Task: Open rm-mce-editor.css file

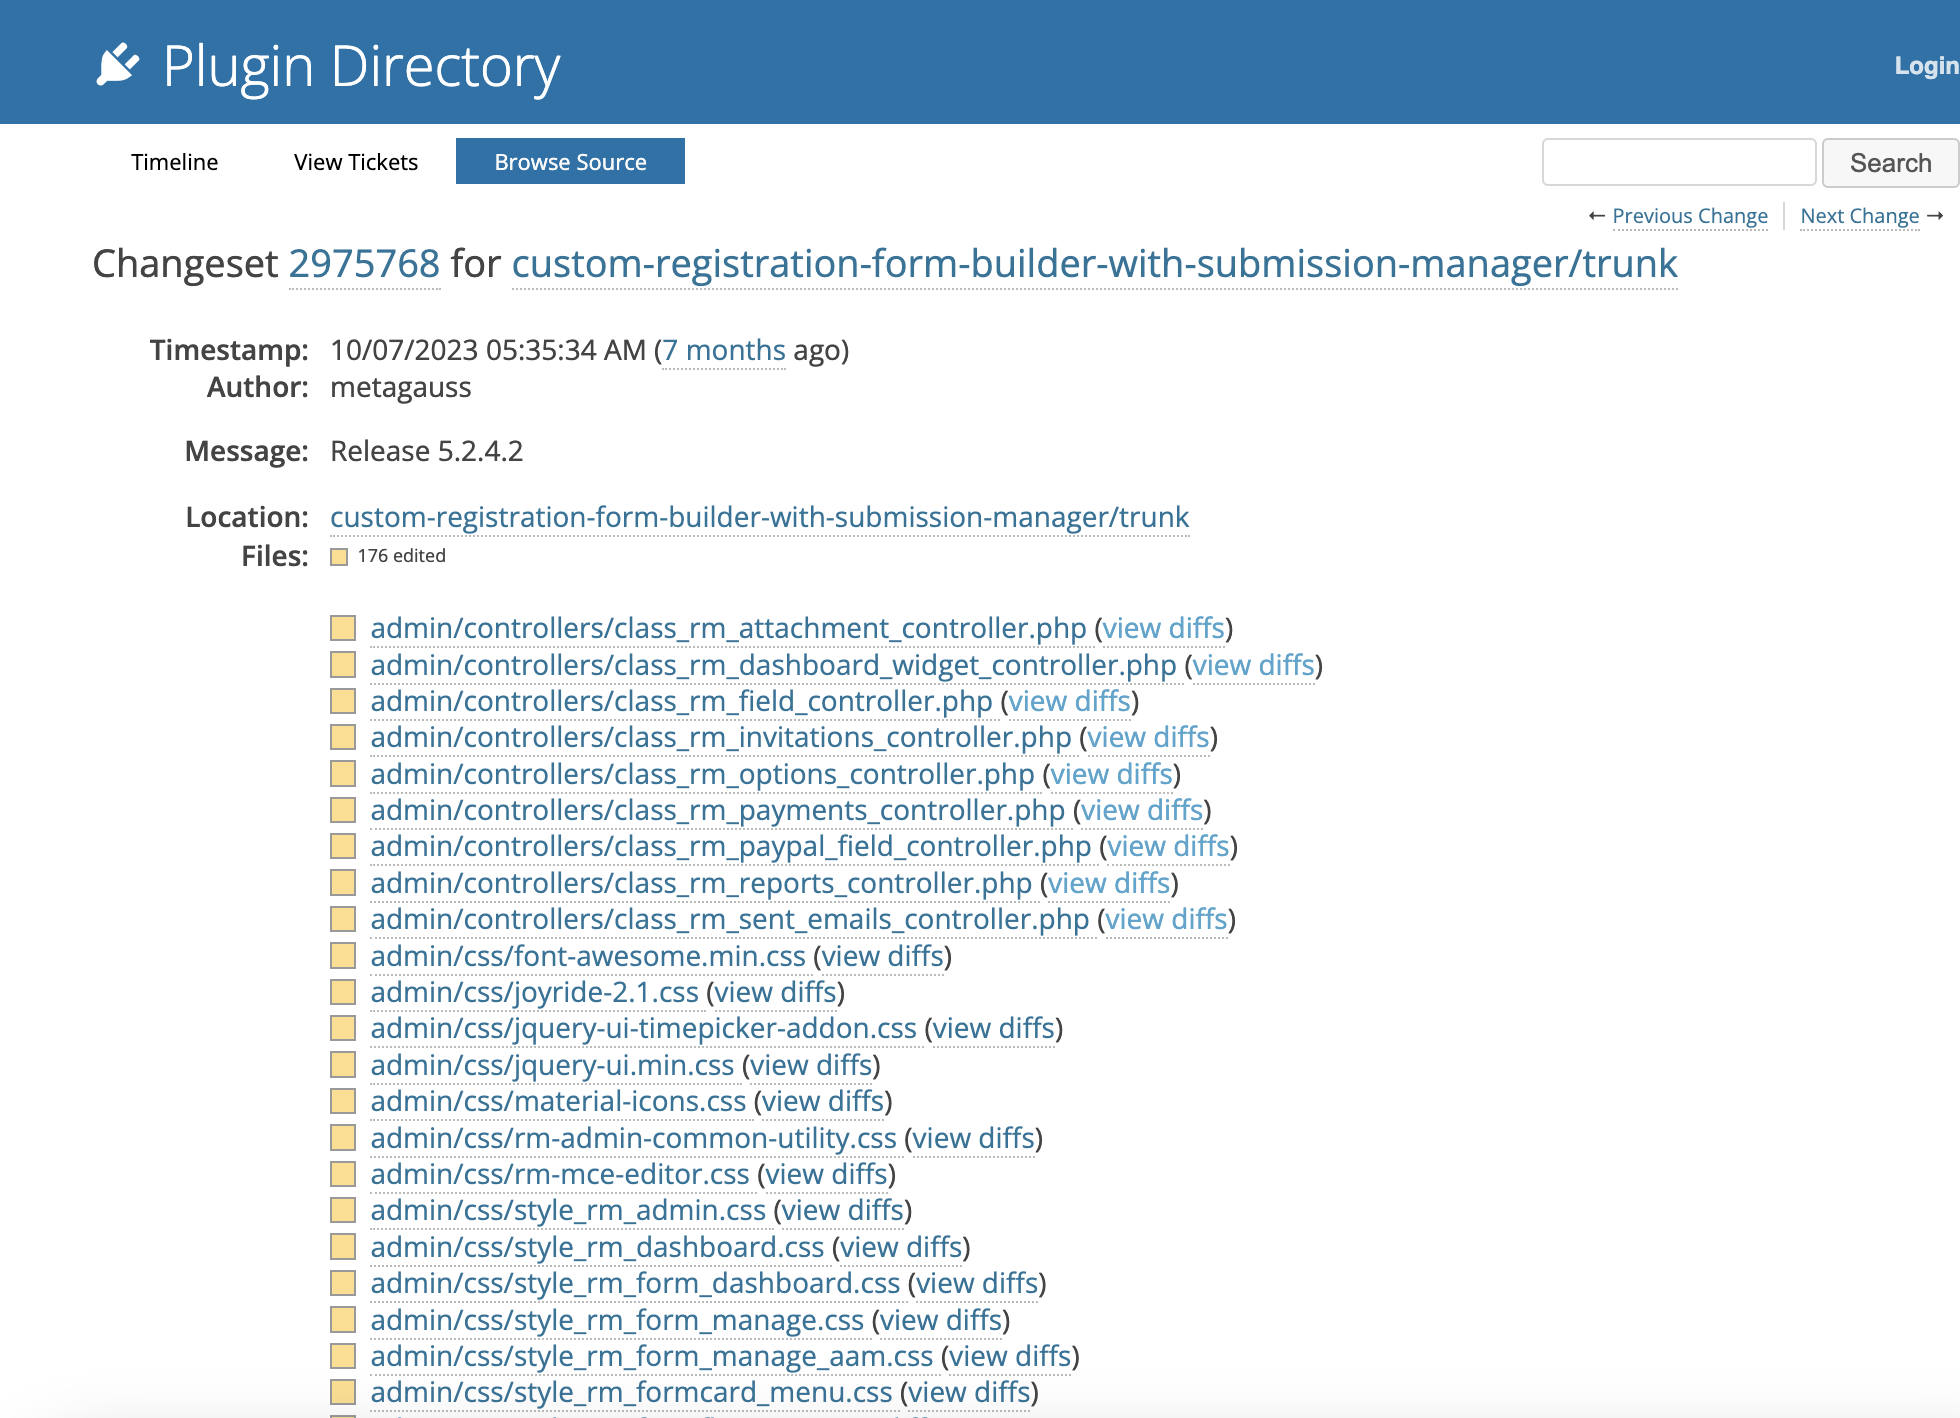Action: click(560, 1174)
